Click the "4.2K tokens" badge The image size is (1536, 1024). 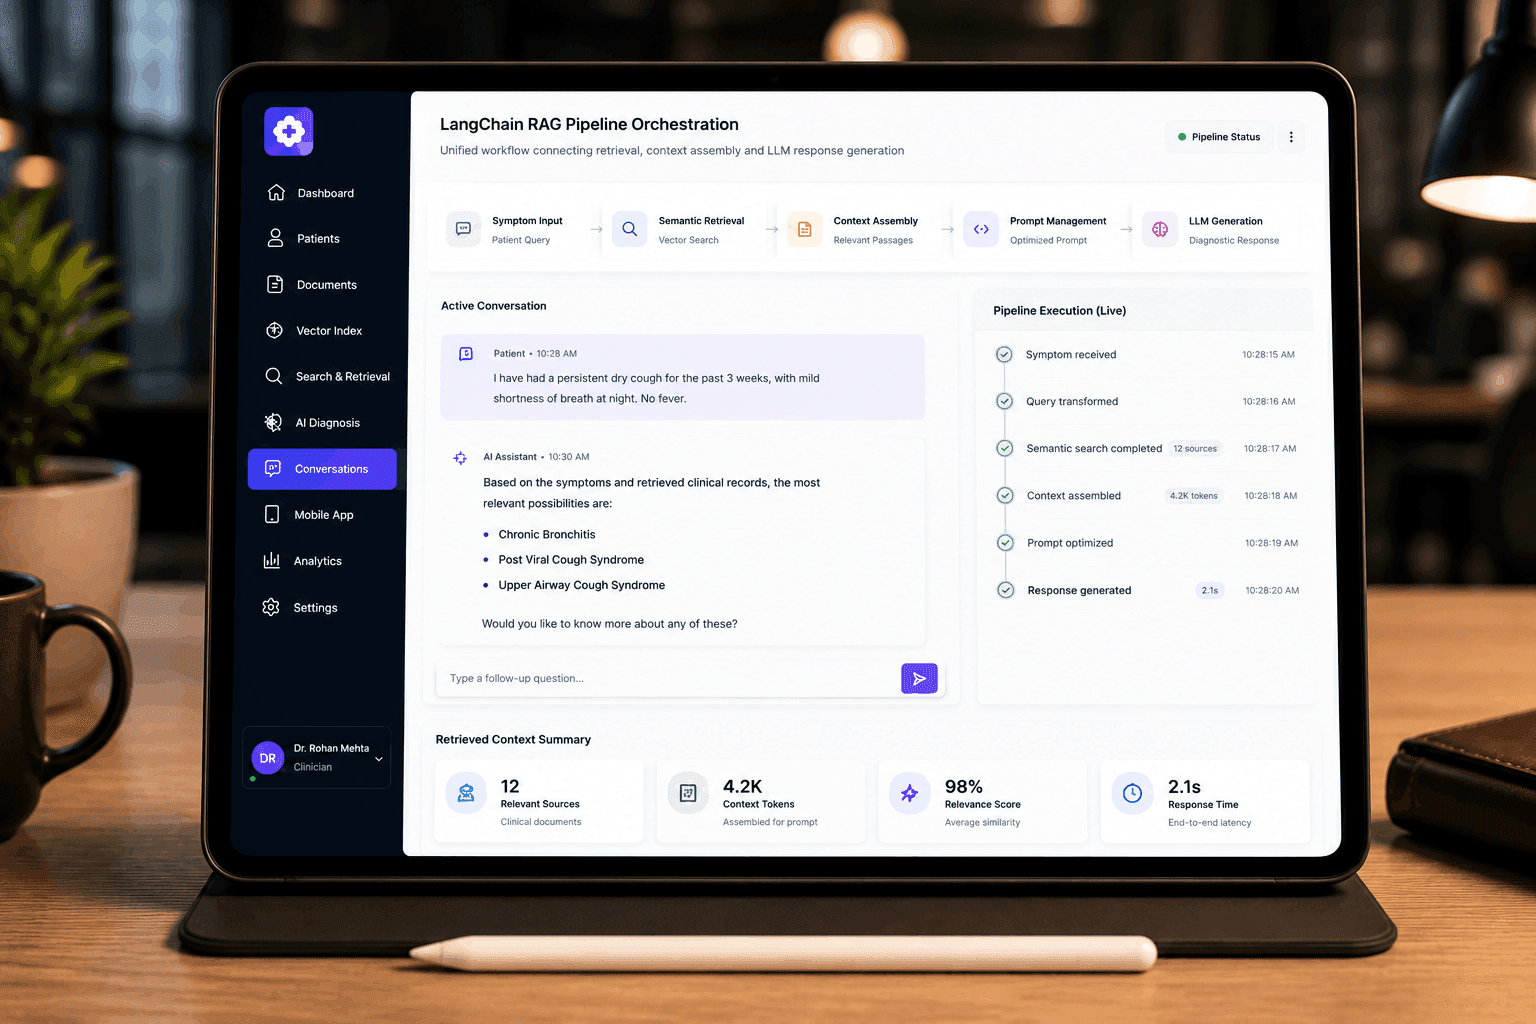(1194, 495)
